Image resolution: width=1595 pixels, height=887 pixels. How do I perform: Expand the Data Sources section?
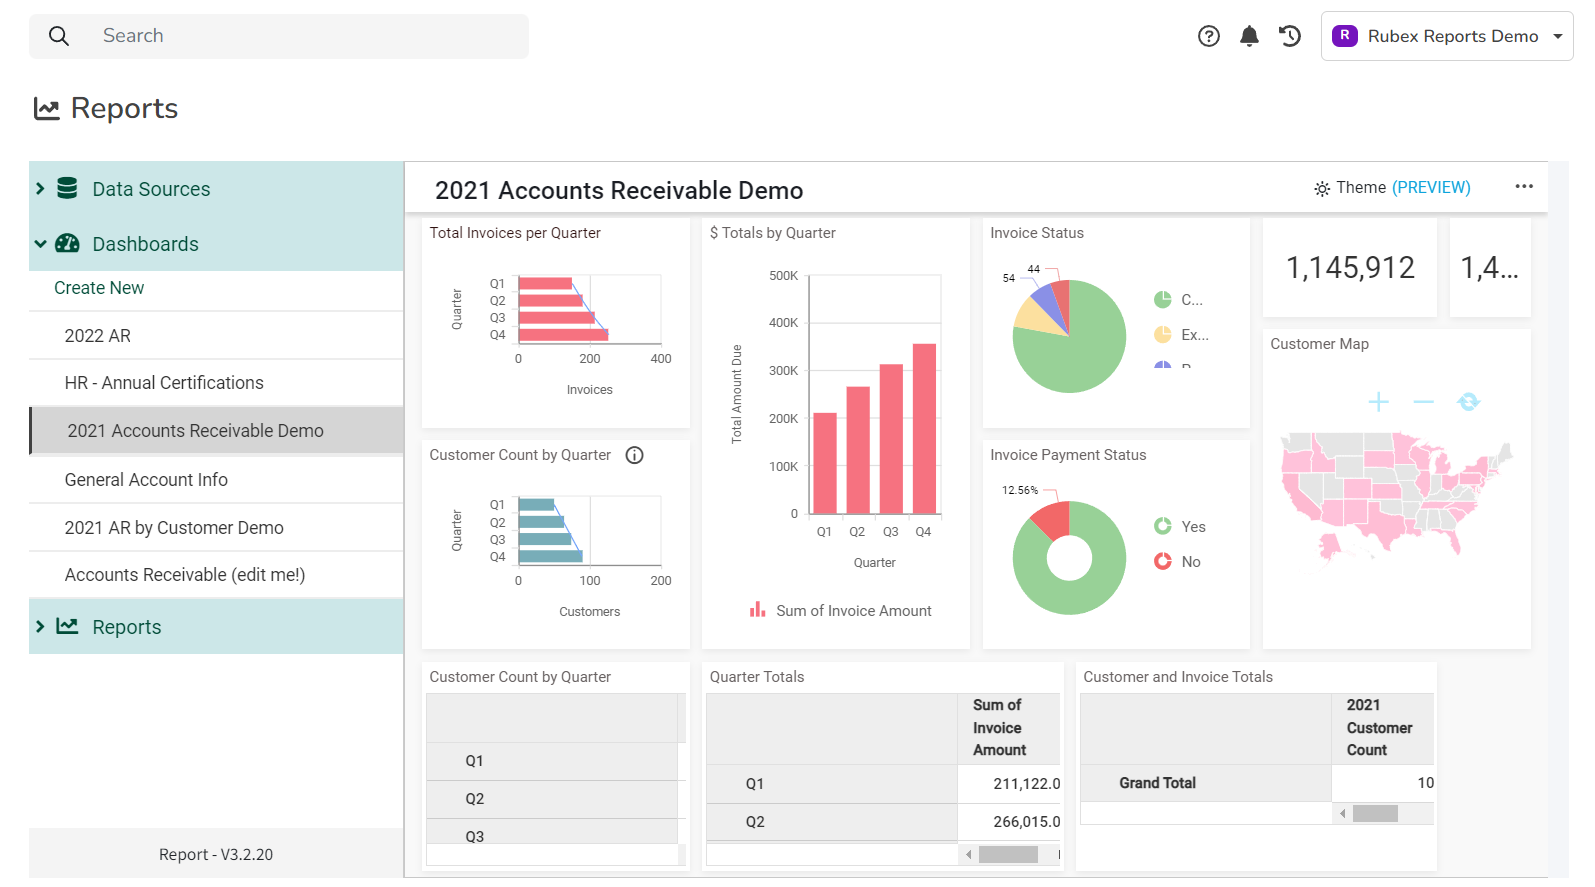pos(40,189)
